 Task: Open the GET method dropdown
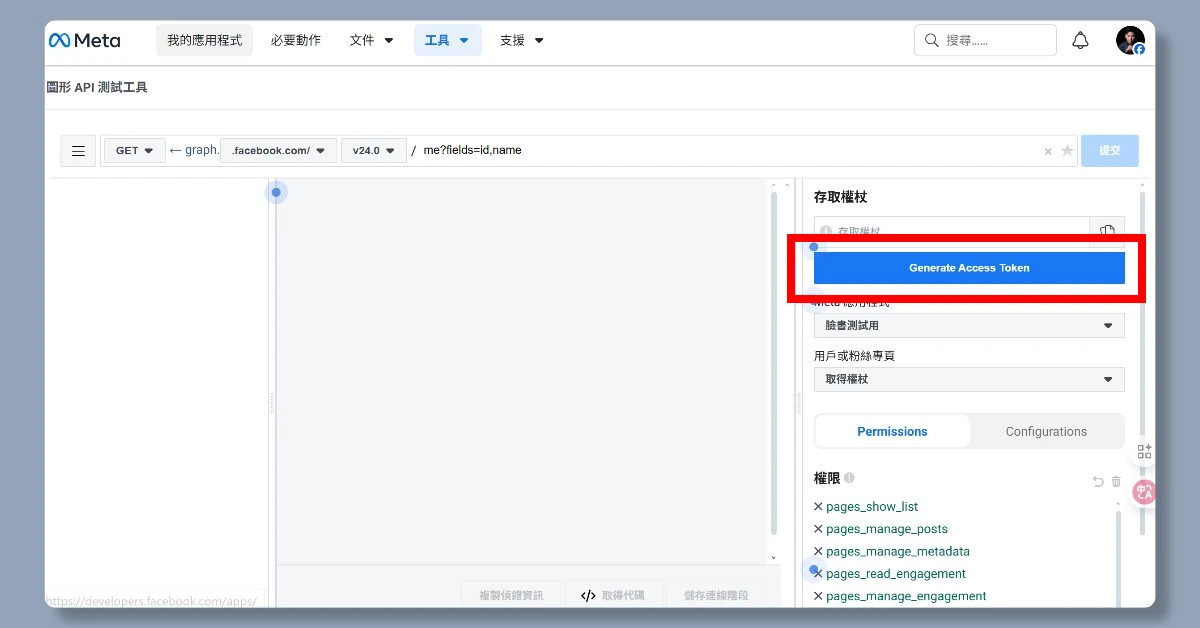coord(135,151)
